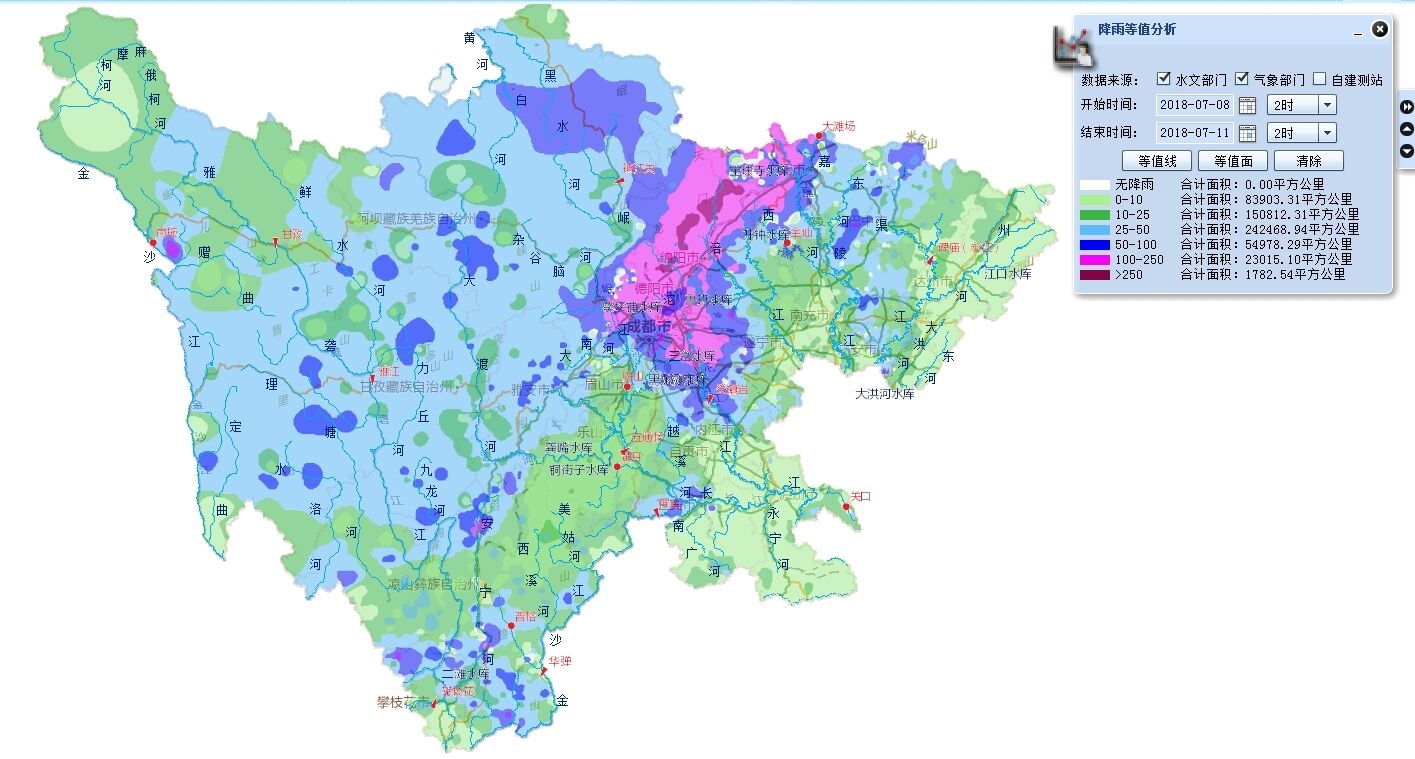
Task: Click area value 0.00平方公里
Action: (1282, 184)
